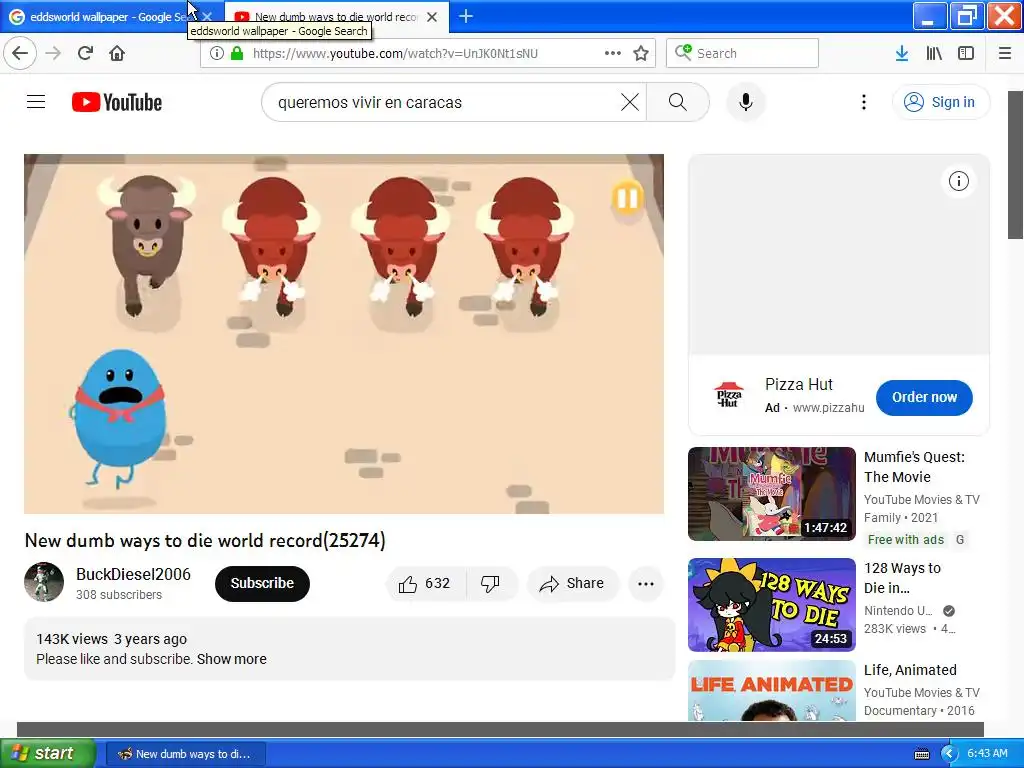Toggle the browser sidebar icon
Viewport: 1024px width, 768px height.
(x=966, y=53)
